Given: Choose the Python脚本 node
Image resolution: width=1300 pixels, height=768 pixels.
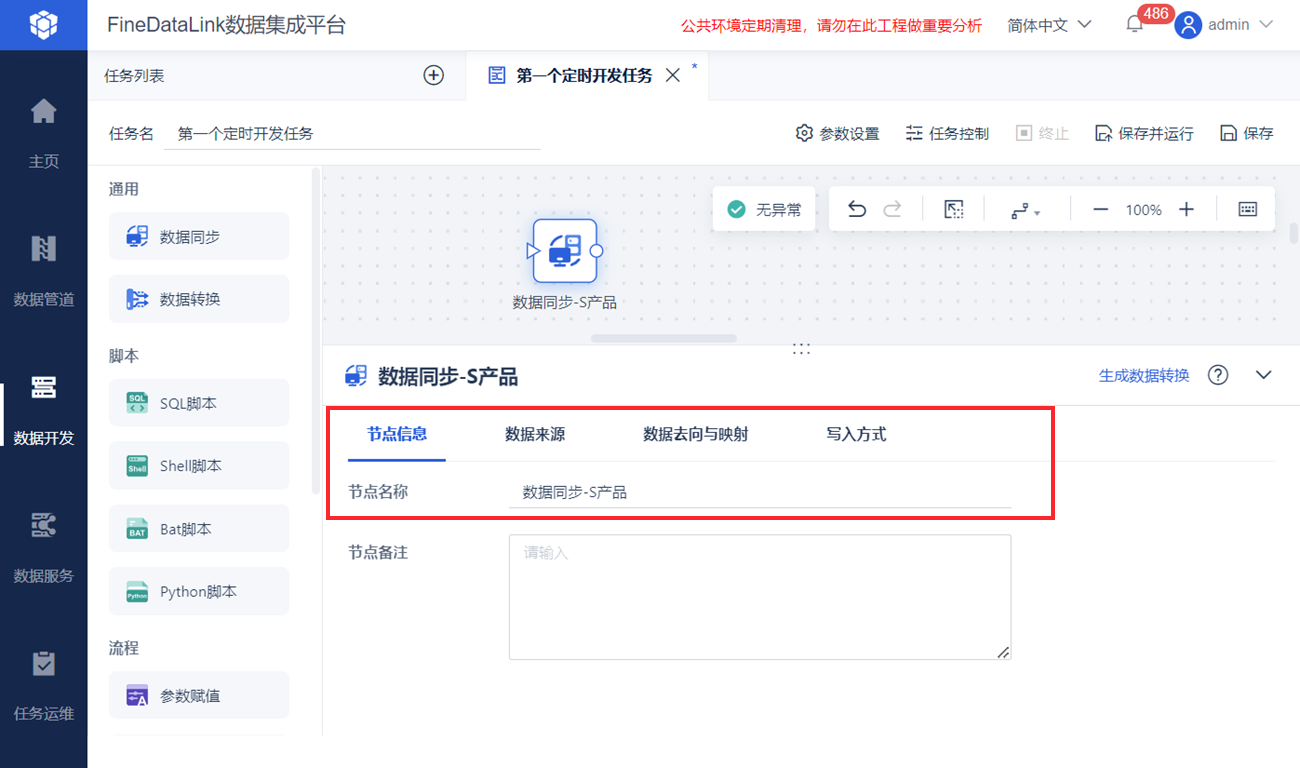Looking at the screenshot, I should click(x=199, y=591).
